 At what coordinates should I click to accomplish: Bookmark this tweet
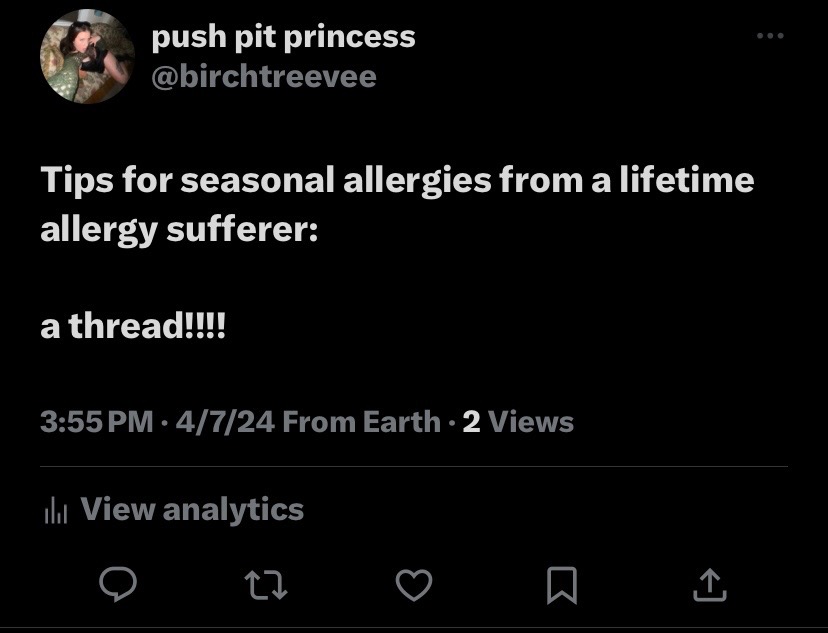(x=562, y=585)
